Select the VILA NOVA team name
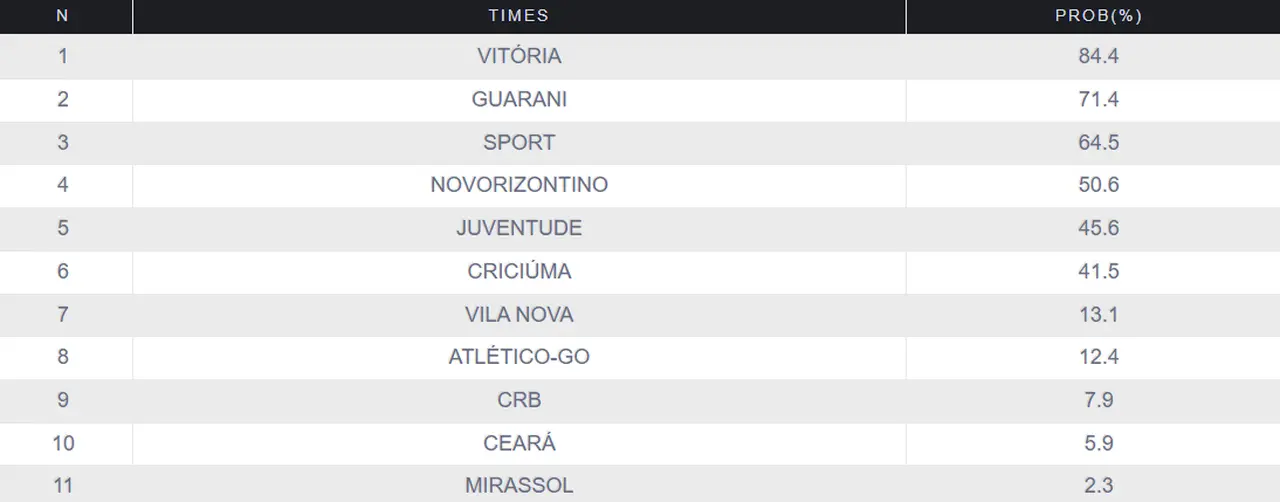Image resolution: width=1280 pixels, height=502 pixels. tap(519, 314)
